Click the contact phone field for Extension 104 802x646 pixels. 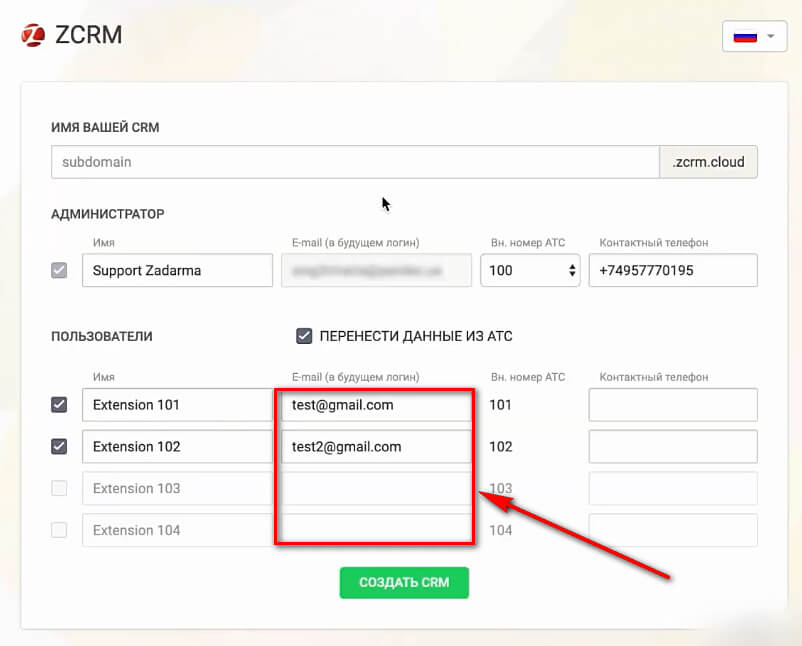pos(673,530)
